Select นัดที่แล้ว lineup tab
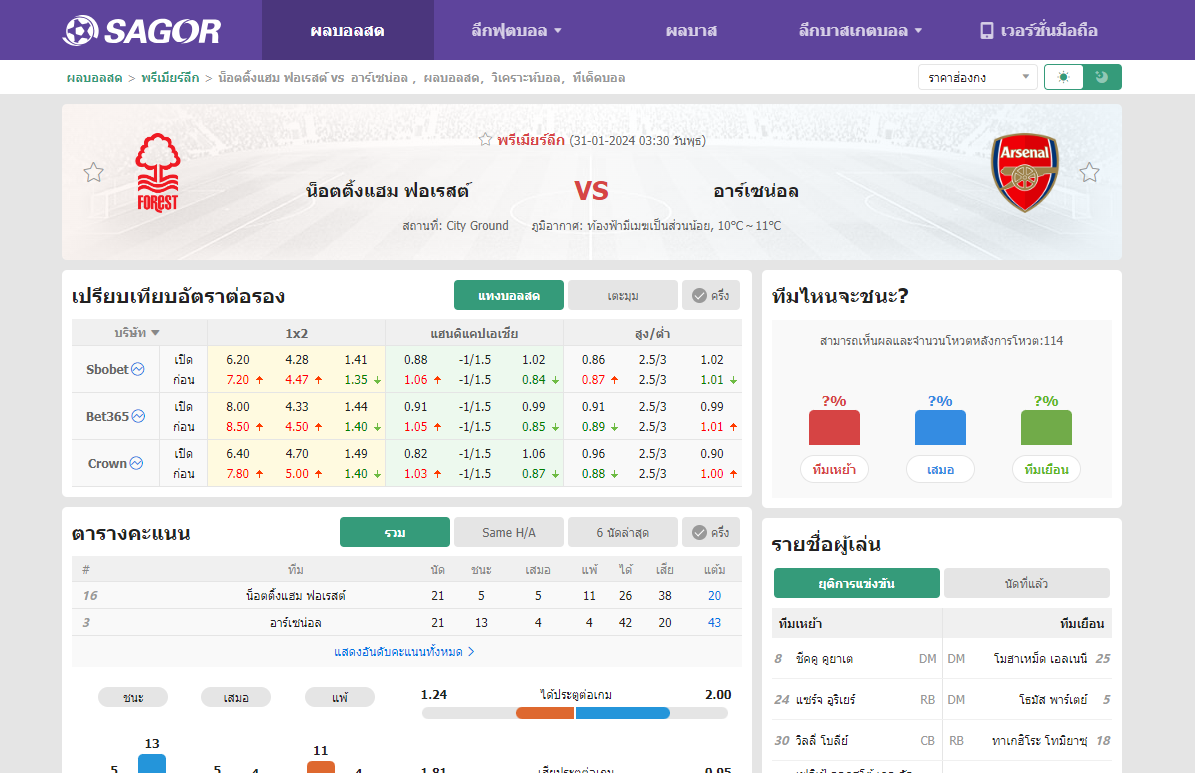Viewport: 1195px width, 773px height. pos(1027,583)
